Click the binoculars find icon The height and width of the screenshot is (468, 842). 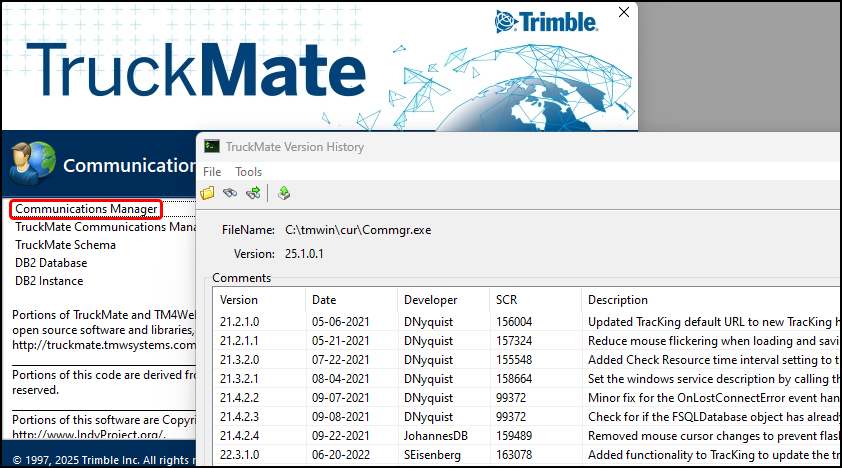click(230, 193)
